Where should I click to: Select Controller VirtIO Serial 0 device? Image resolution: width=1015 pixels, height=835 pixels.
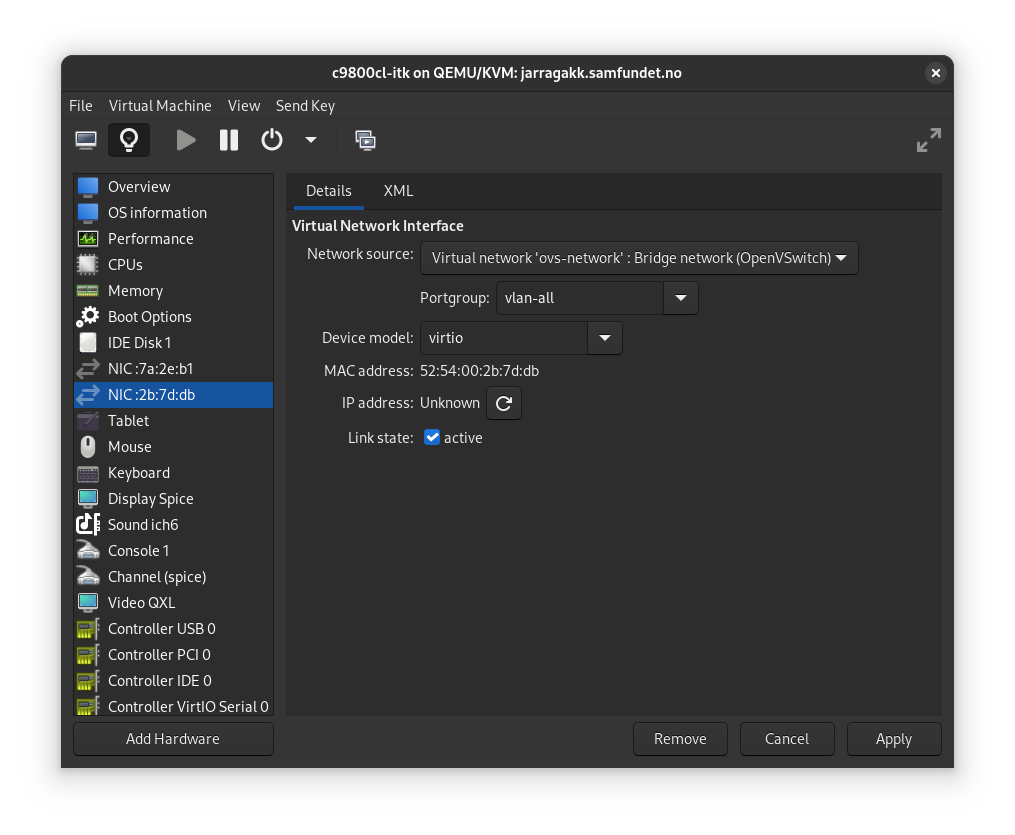[x=173, y=705]
